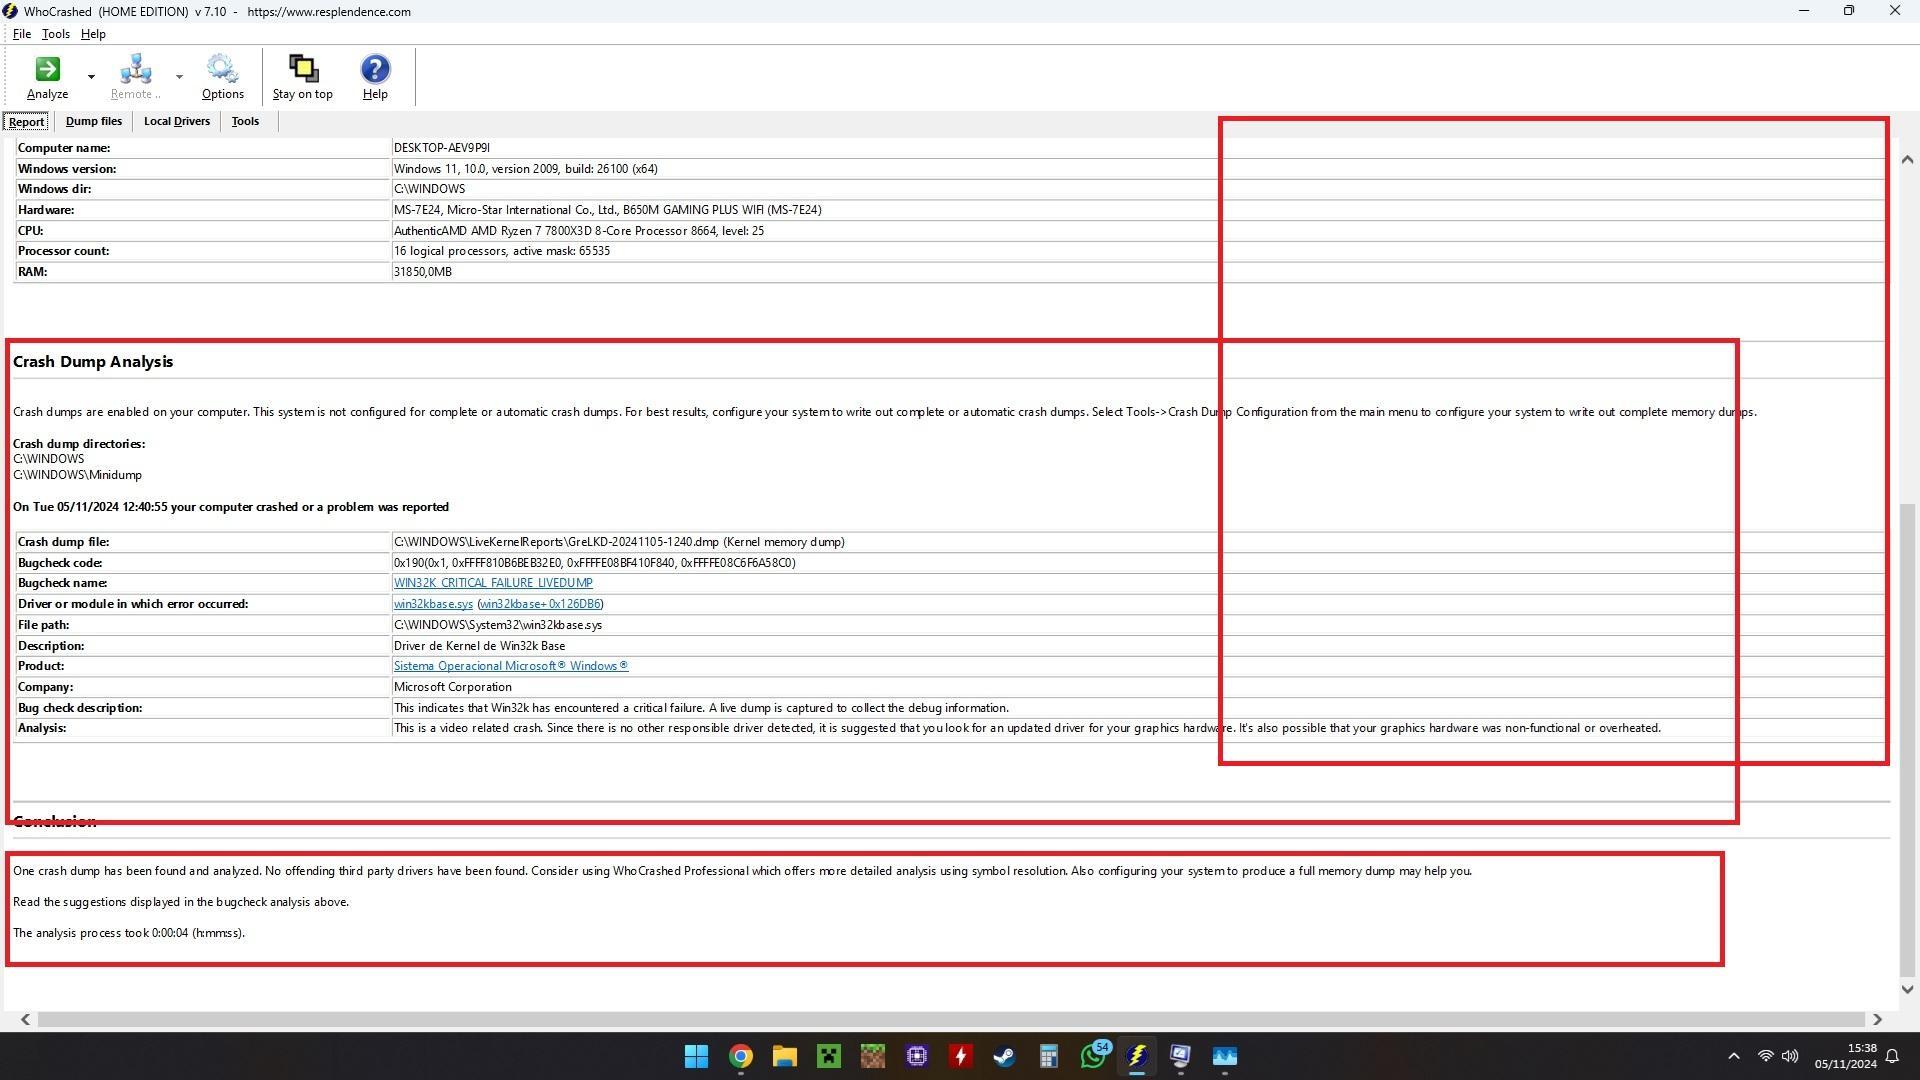Open the Minecraft creeper taskbar icon
The width and height of the screenshot is (1920, 1080).
tap(828, 1056)
